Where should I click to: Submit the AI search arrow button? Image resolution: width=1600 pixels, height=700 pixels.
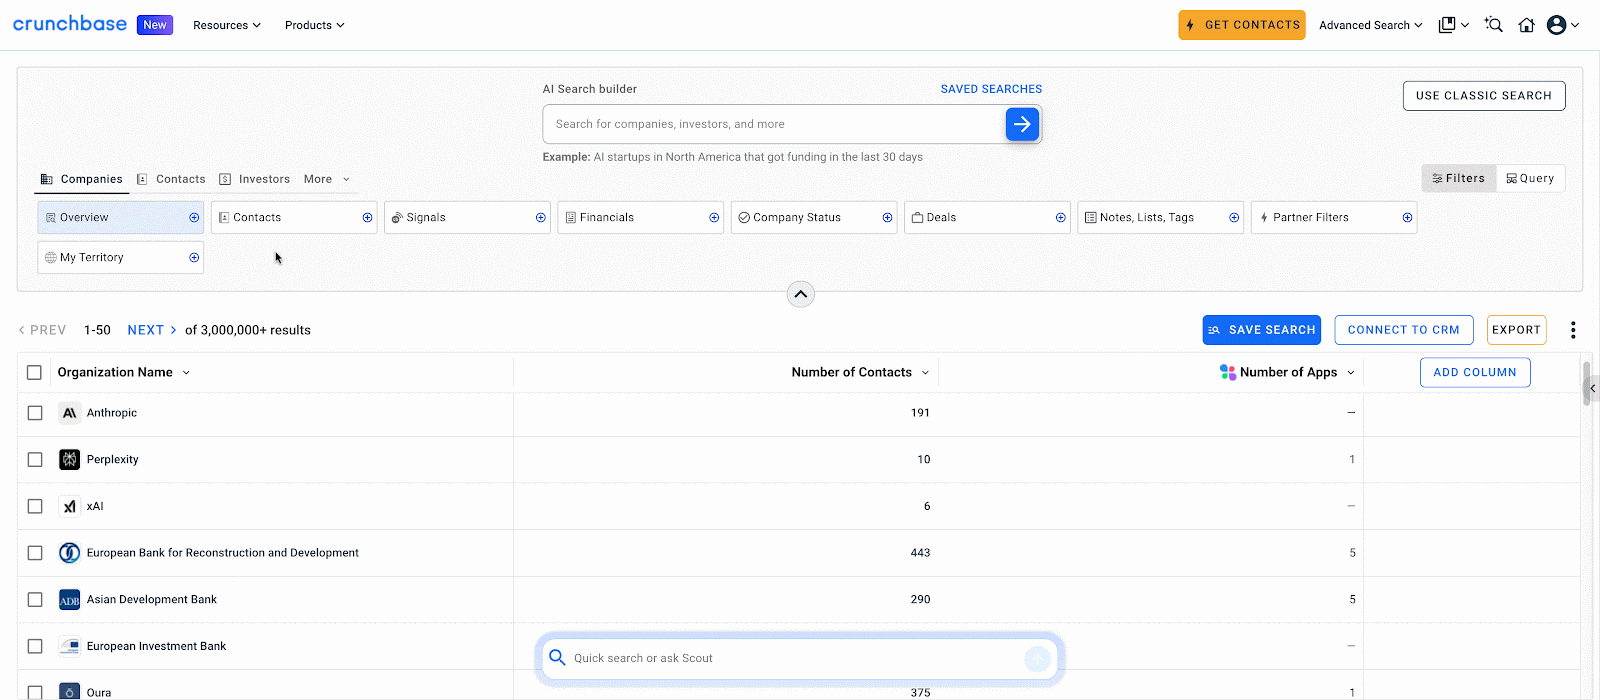point(1022,124)
